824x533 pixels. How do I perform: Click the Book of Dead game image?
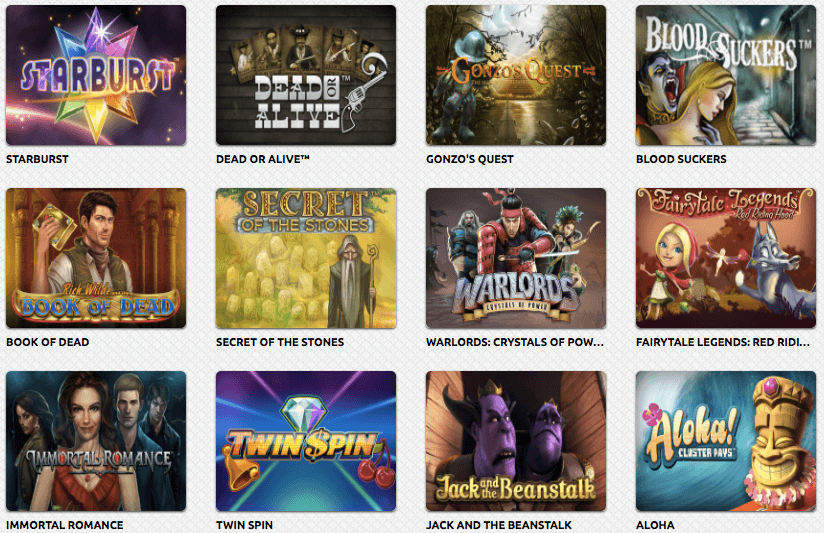click(96, 258)
